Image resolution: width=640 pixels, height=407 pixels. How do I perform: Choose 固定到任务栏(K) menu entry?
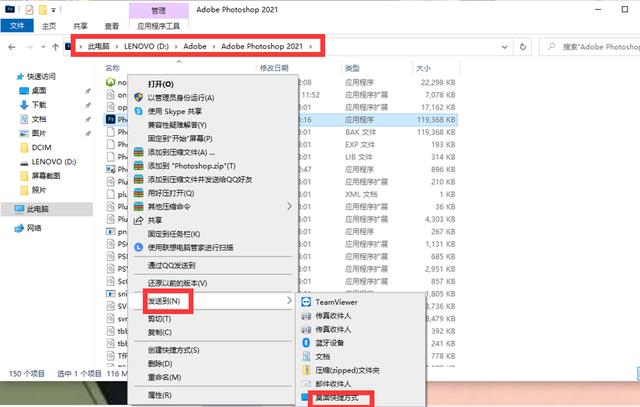pos(212,234)
